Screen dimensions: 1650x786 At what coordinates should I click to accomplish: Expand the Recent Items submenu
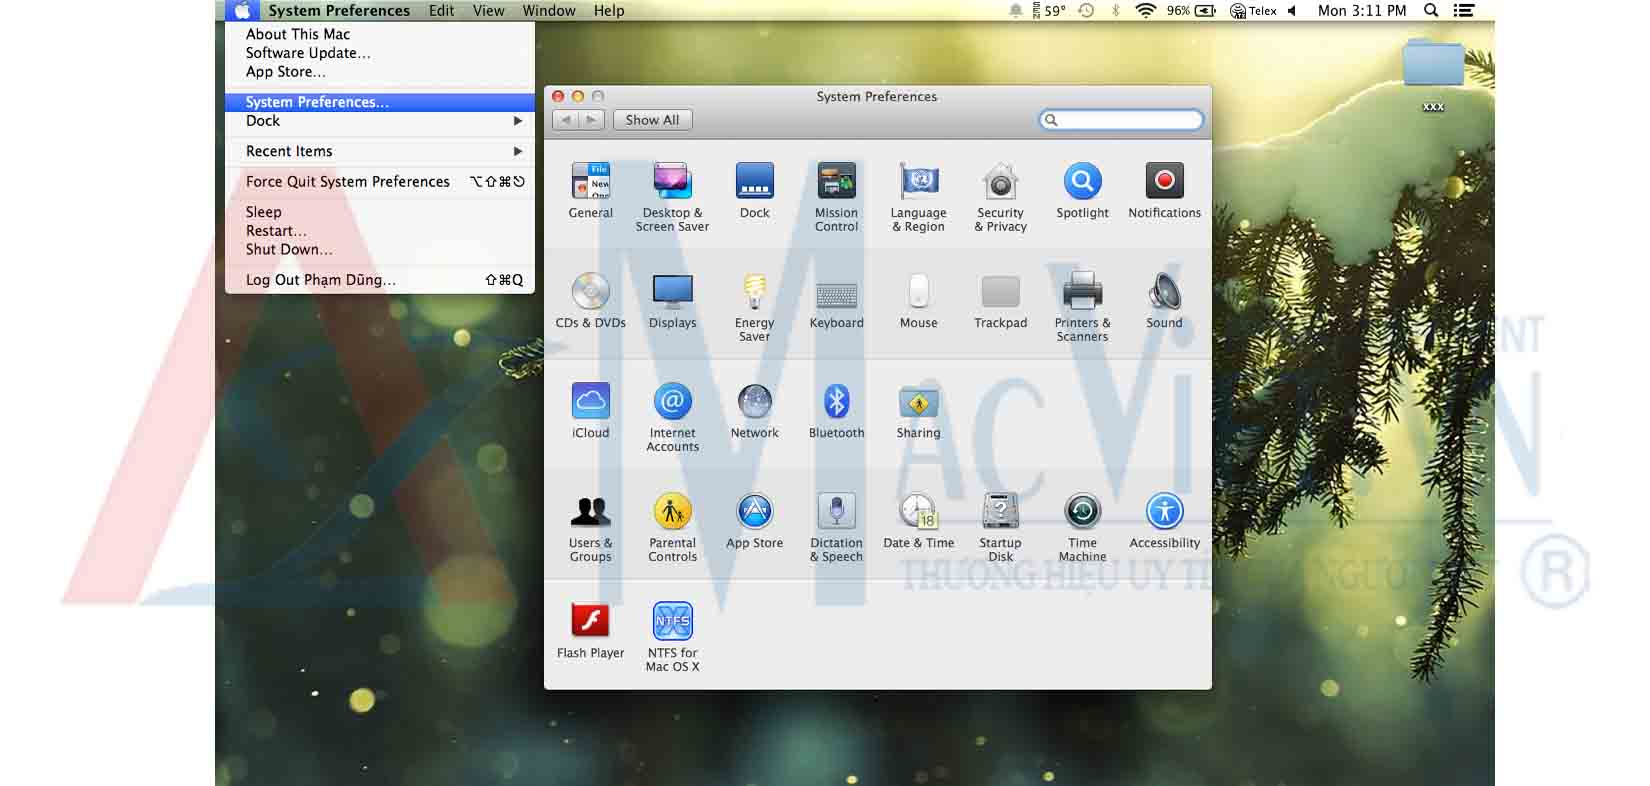[x=380, y=151]
